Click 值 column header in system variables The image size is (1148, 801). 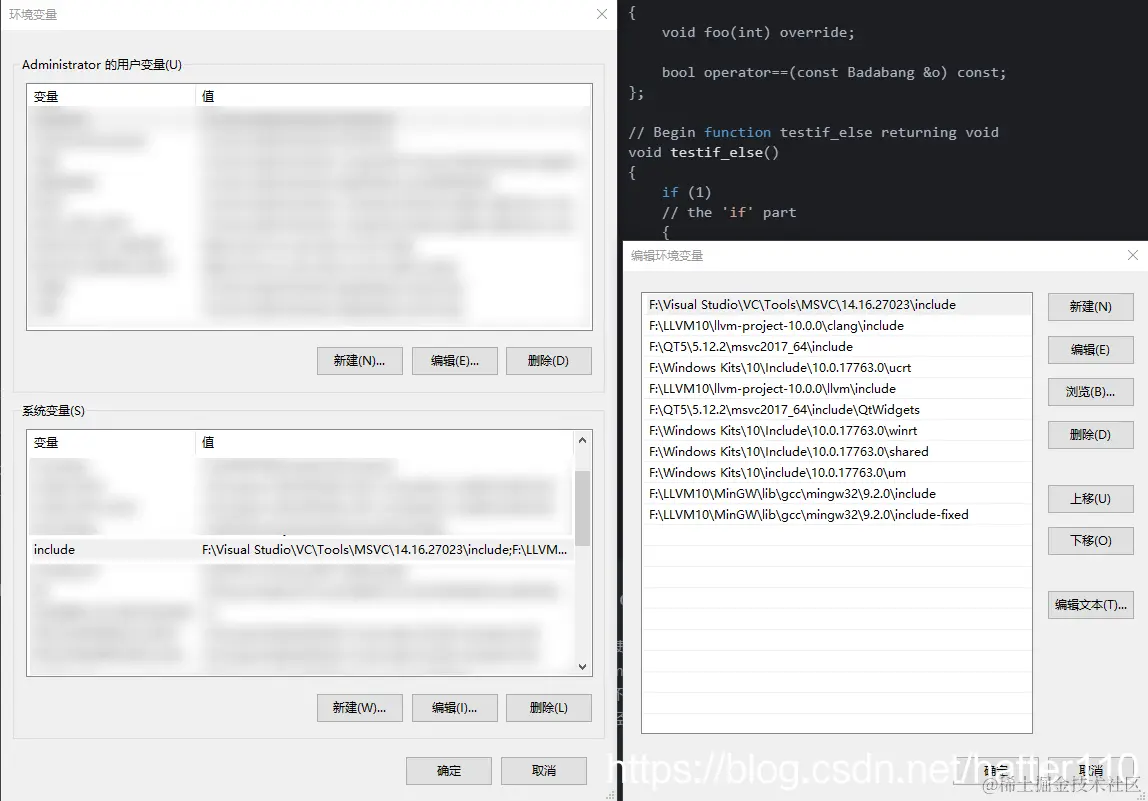point(385,442)
